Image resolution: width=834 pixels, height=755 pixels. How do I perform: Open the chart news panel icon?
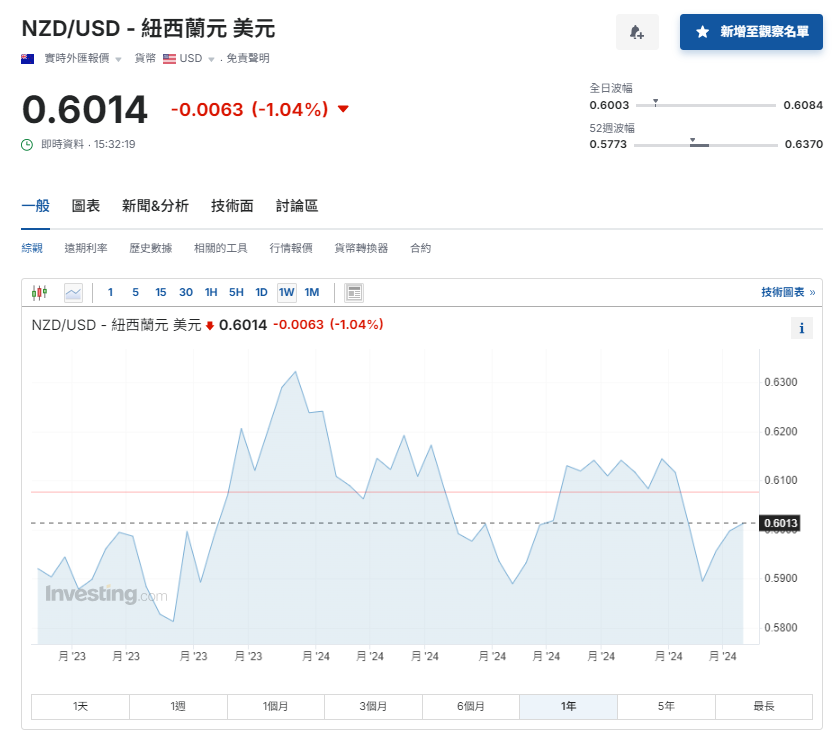pyautogui.click(x=354, y=292)
